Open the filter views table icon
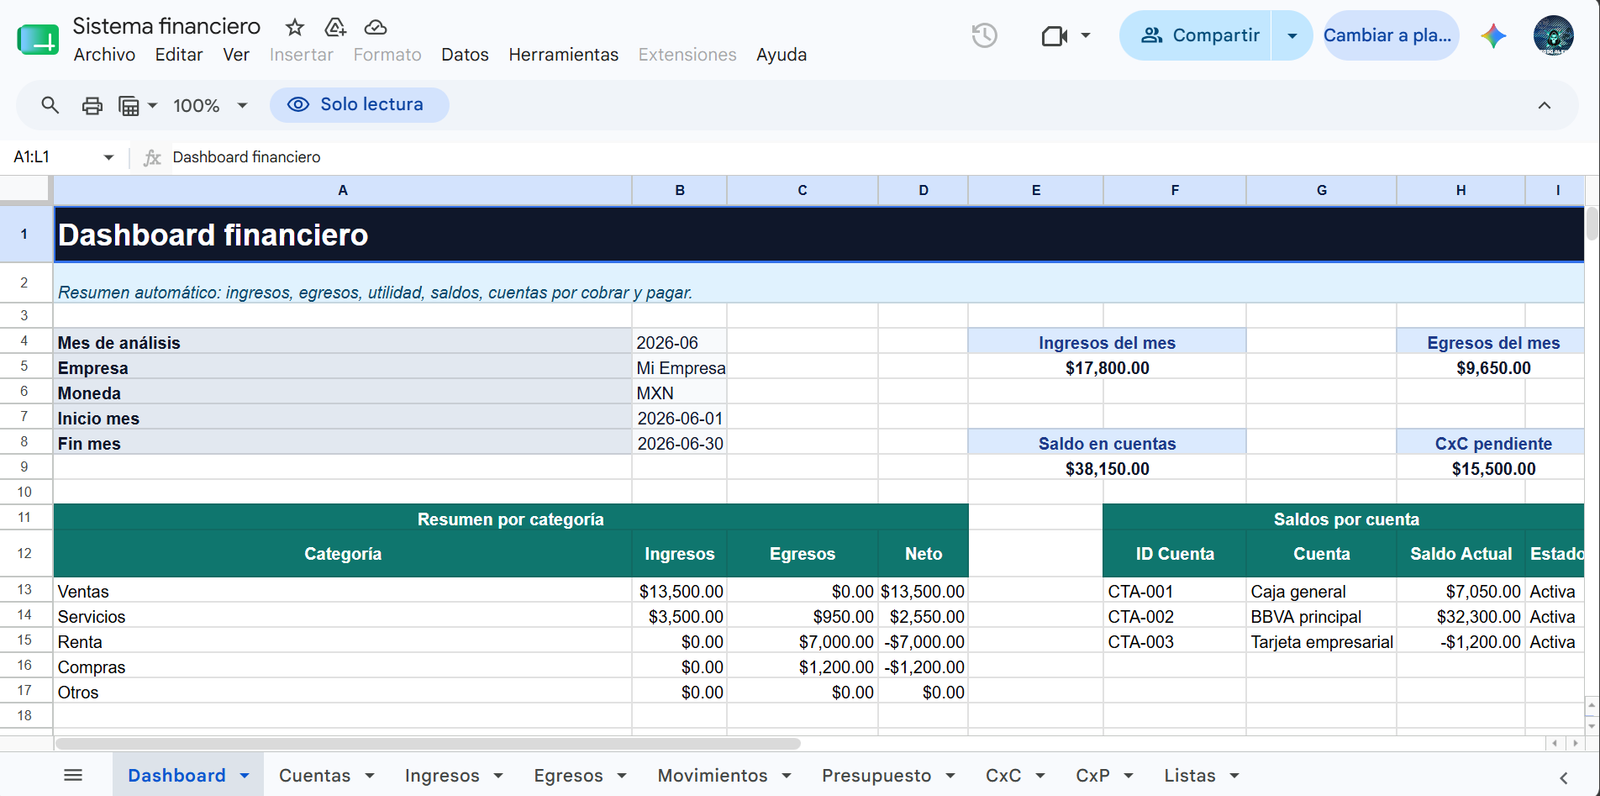This screenshot has width=1600, height=796. pos(129,105)
